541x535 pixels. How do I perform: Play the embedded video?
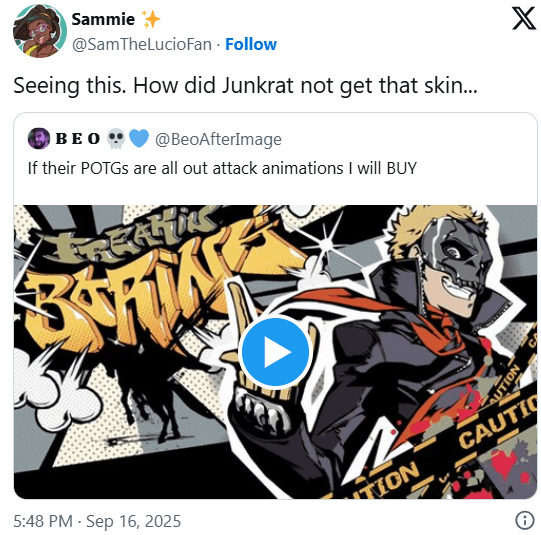[x=275, y=352]
